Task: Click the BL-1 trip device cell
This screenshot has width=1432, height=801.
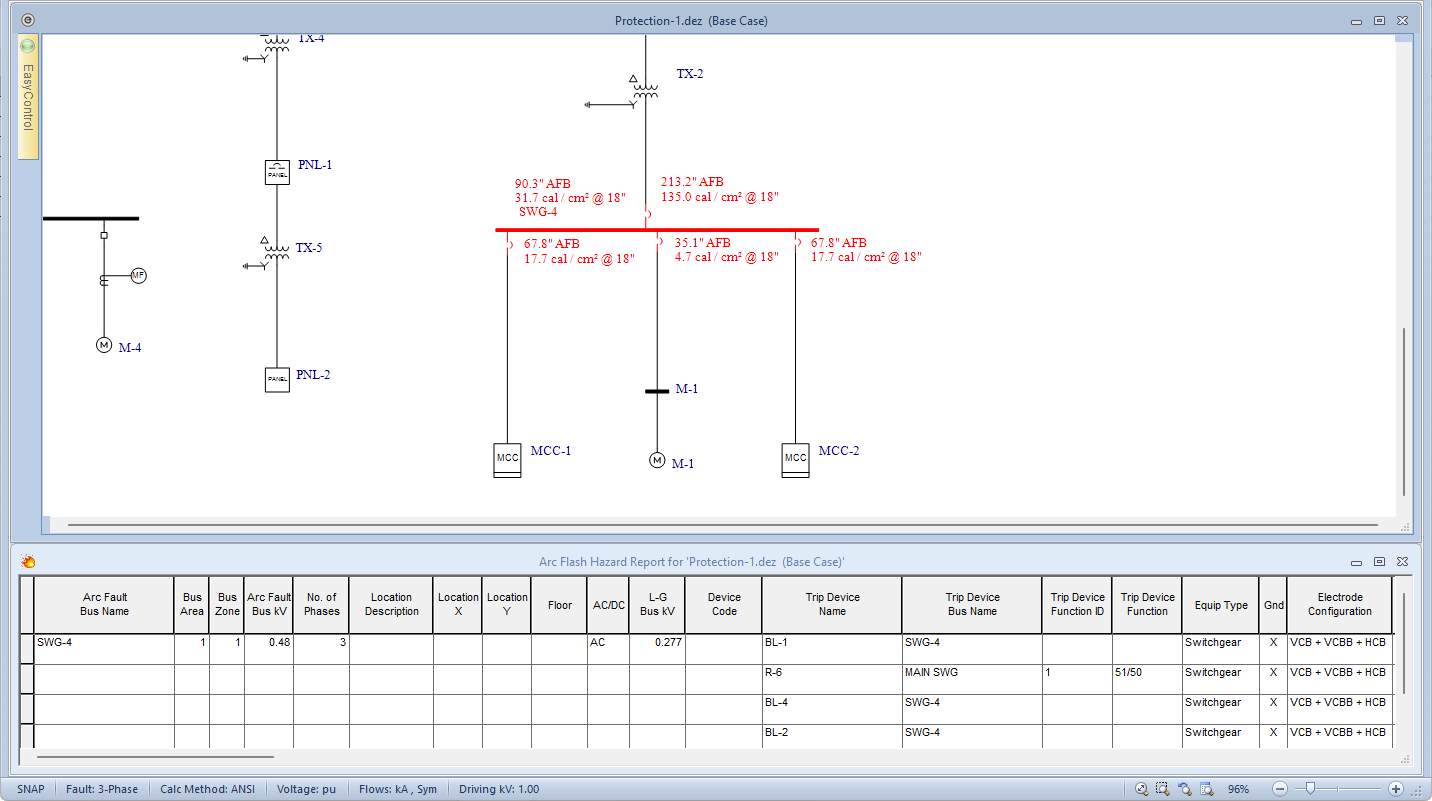Action: 832,649
